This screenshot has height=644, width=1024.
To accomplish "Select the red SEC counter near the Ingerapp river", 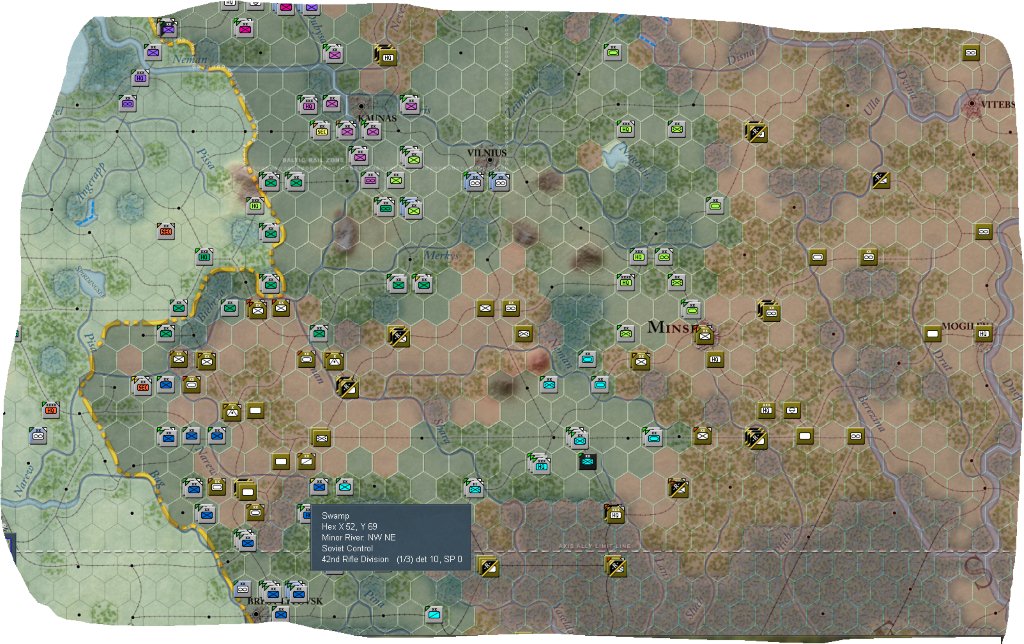I will click(166, 231).
